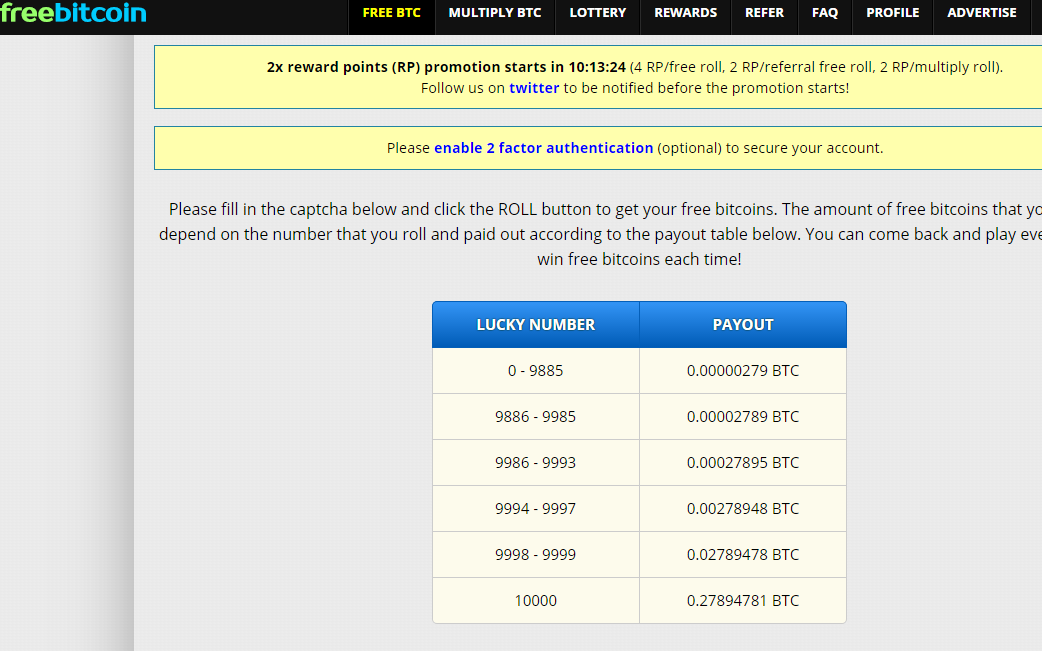Select the 9986 - 9993 range cell

click(x=536, y=462)
